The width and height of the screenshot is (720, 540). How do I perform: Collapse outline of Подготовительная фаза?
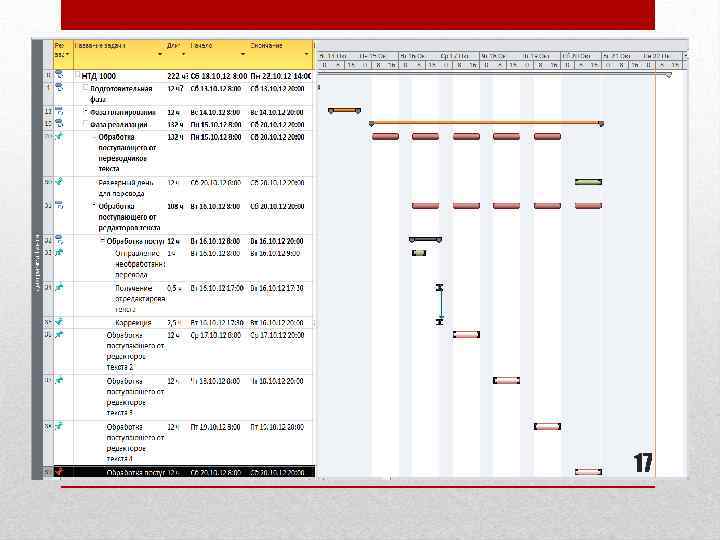click(x=85, y=87)
